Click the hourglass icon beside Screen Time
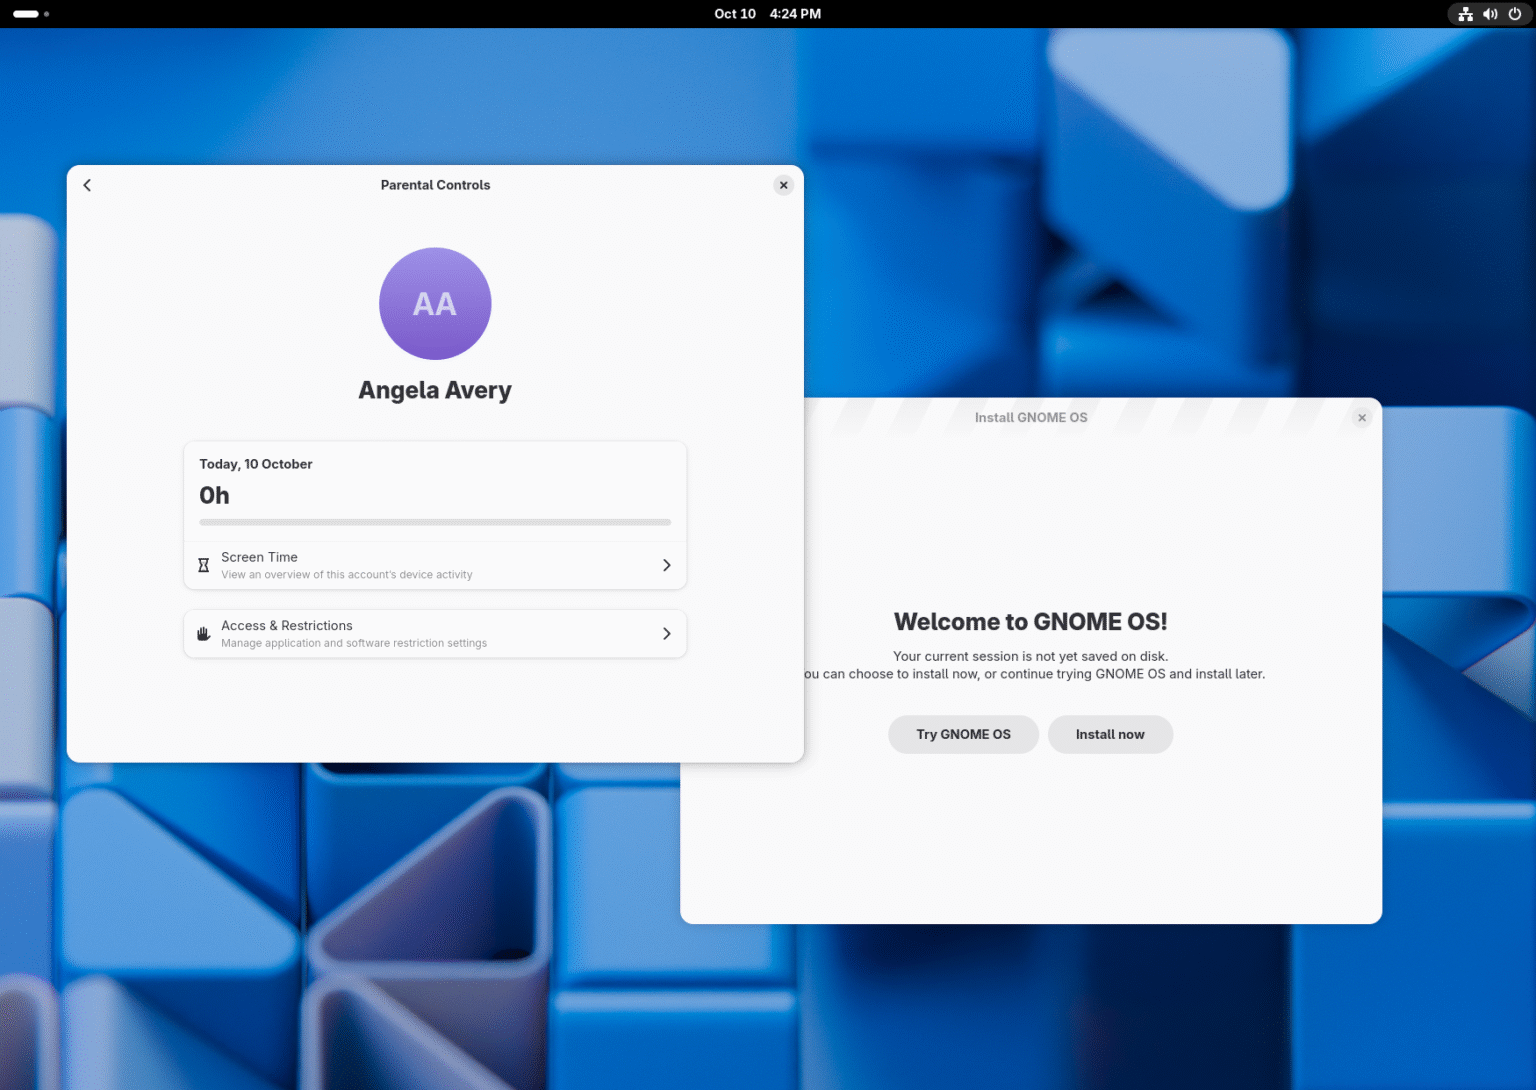This screenshot has width=1536, height=1090. (x=204, y=565)
